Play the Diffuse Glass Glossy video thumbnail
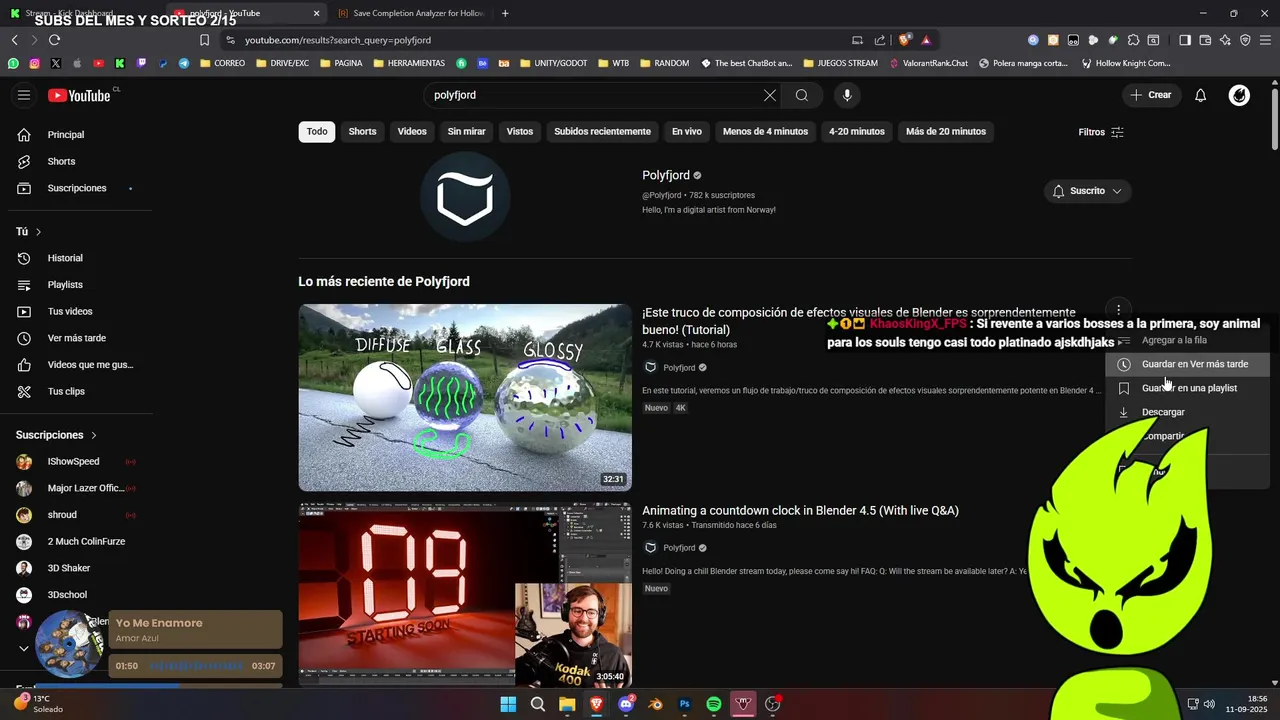This screenshot has height=720, width=1280. click(465, 397)
